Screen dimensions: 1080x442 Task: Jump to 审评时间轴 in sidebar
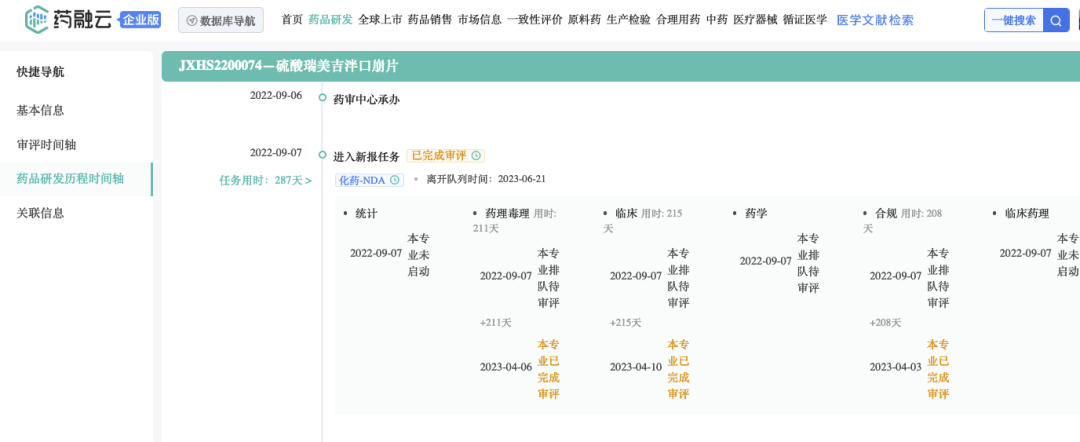click(46, 145)
